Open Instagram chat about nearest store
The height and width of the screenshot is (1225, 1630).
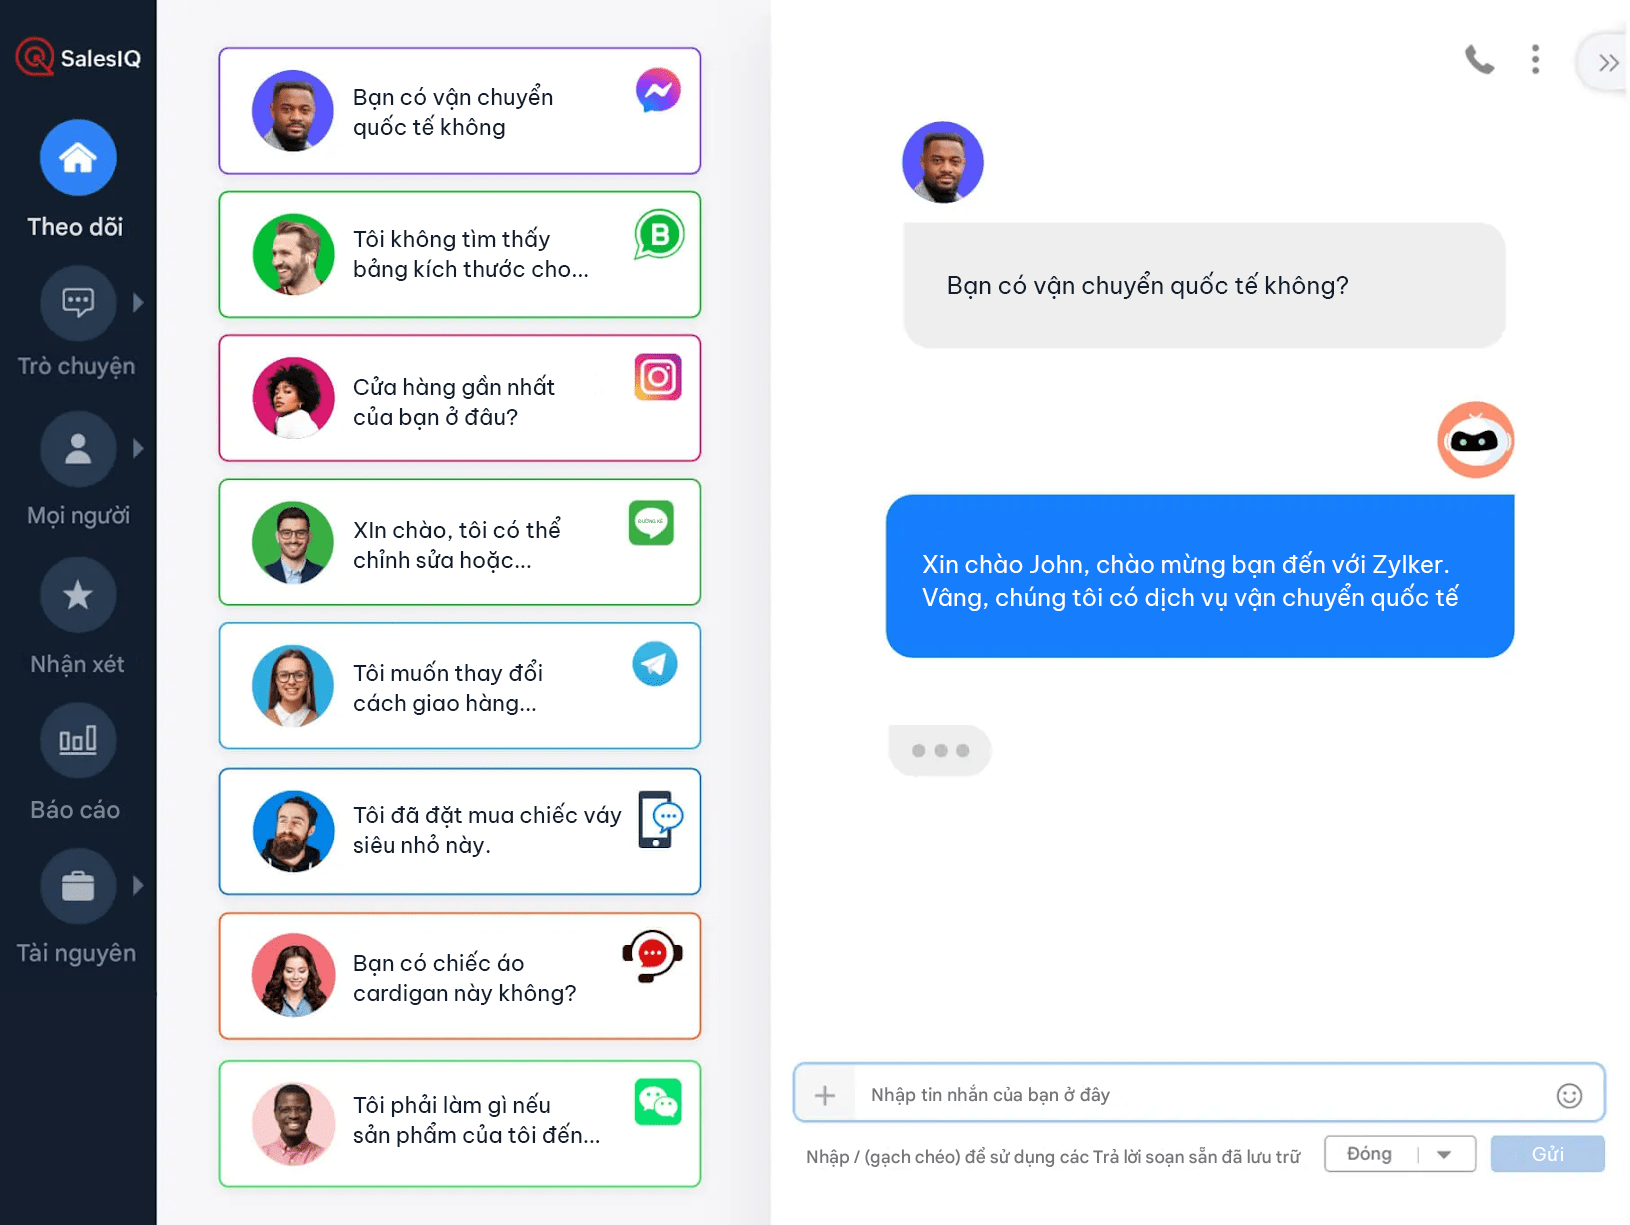460,398
